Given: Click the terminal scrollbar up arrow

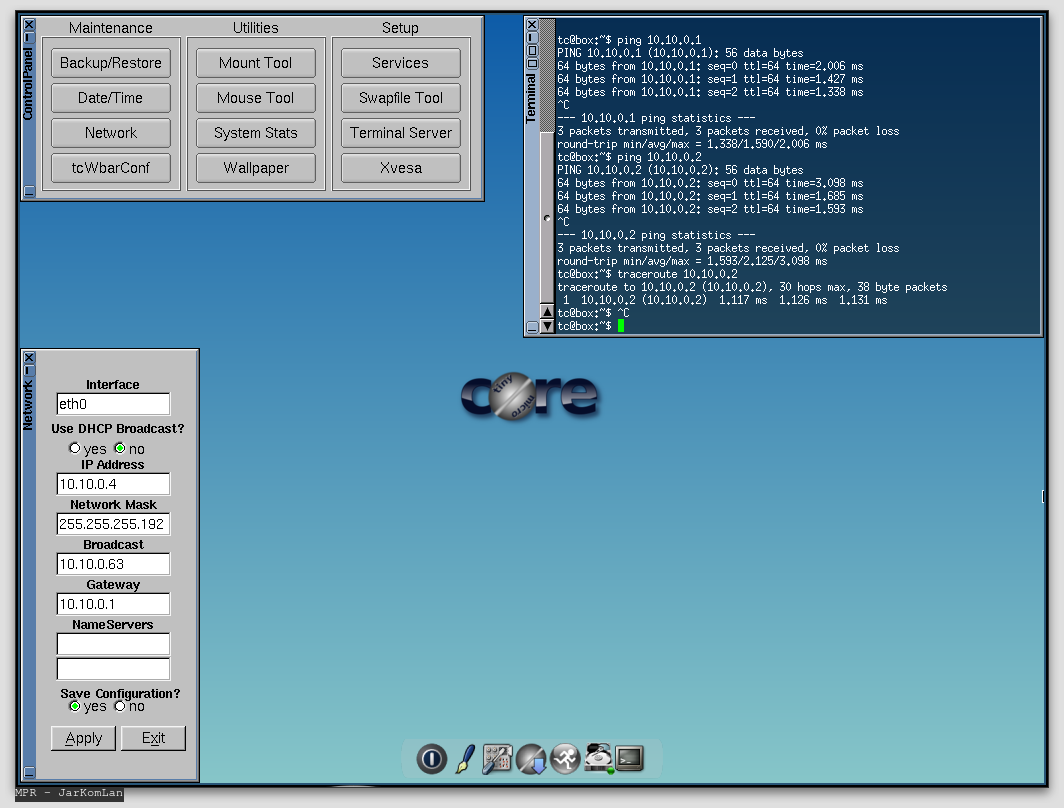Looking at the screenshot, I should click(547, 312).
